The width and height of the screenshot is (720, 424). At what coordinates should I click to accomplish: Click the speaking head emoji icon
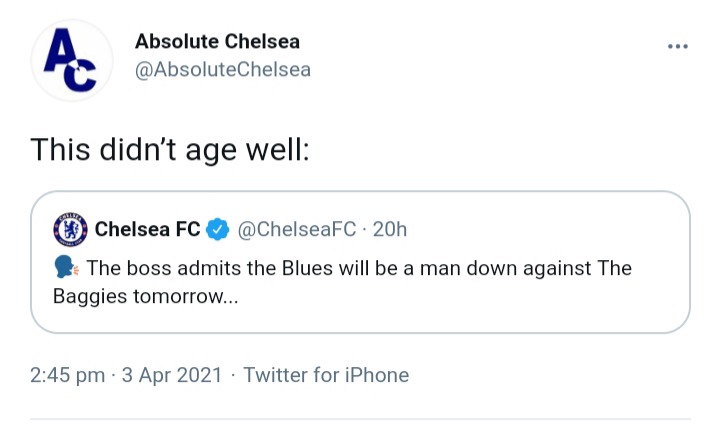(66, 267)
